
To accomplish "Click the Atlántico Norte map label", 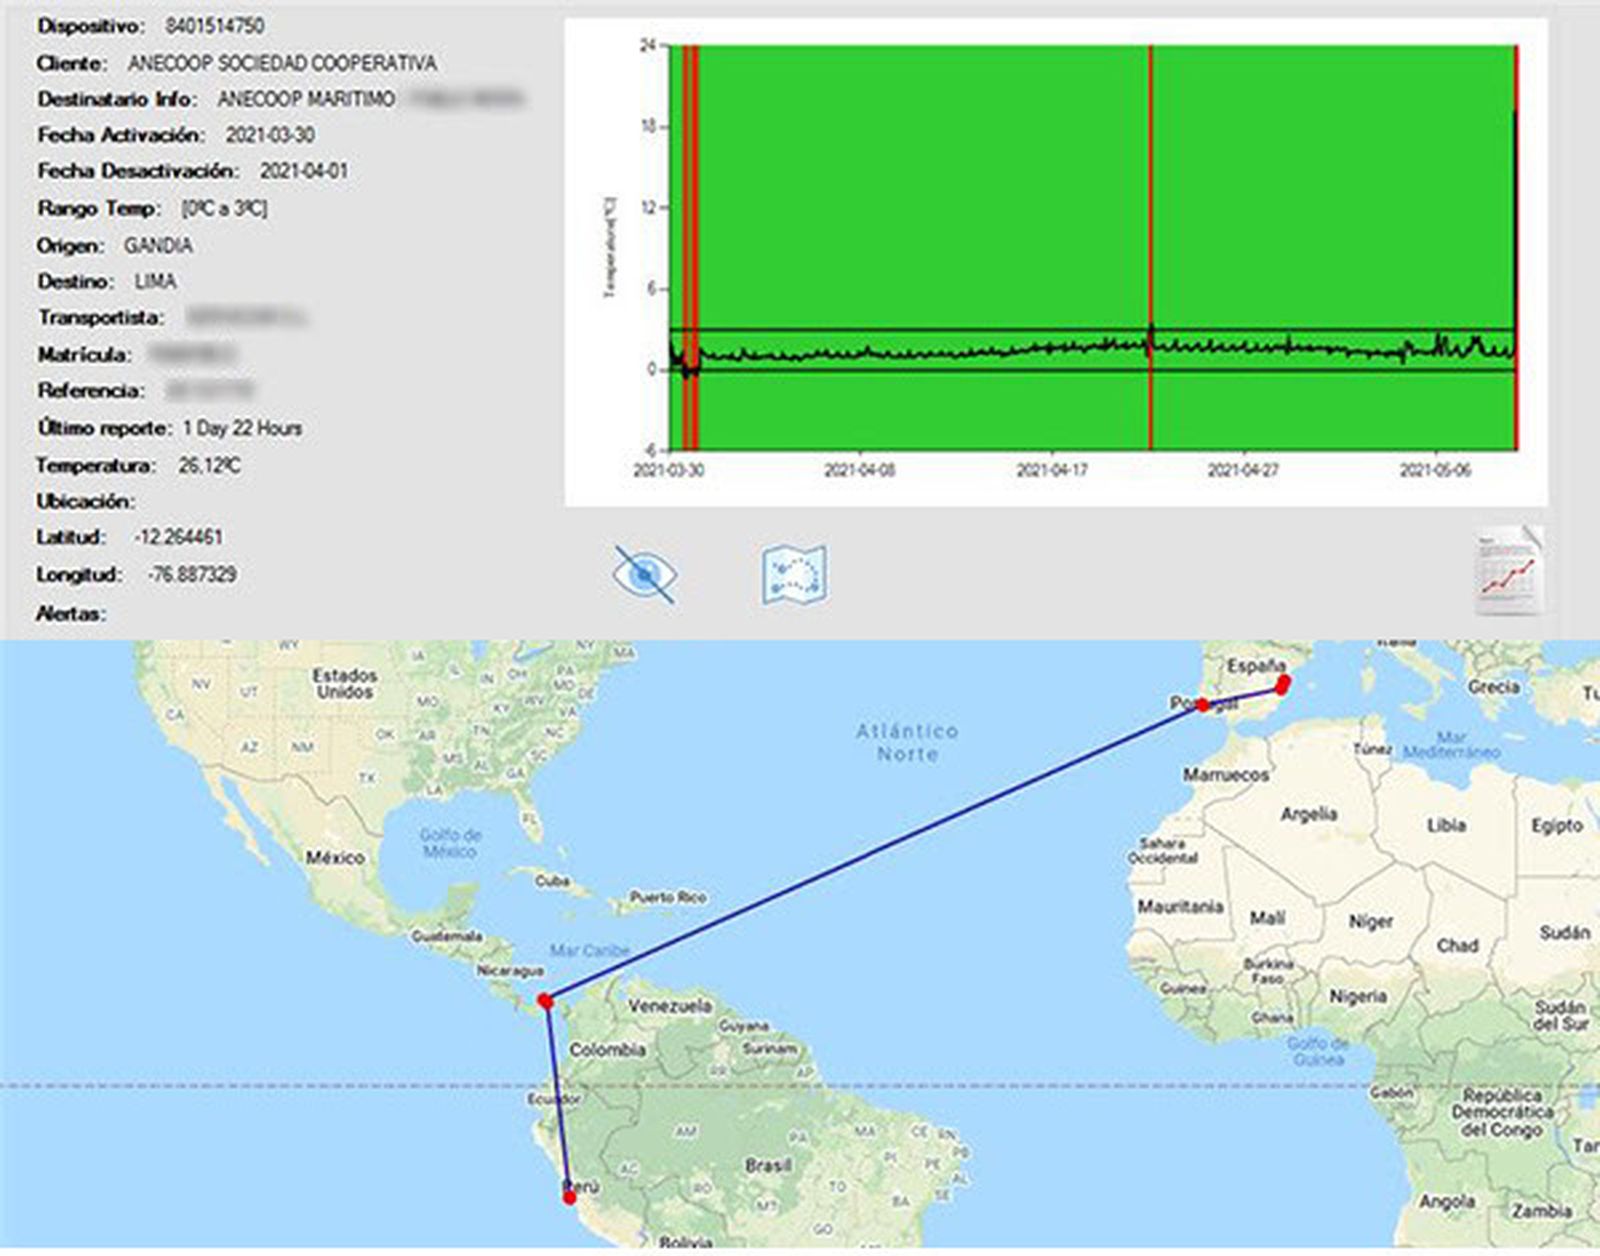I will click(x=907, y=743).
